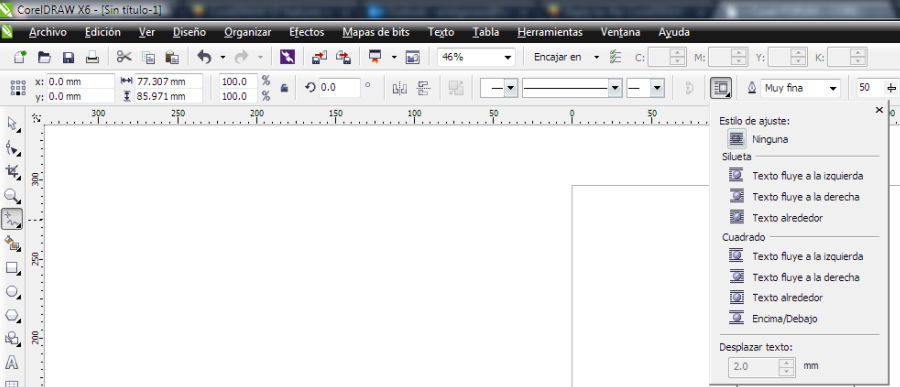
Task: Select the Polygon tool
Action: (13, 315)
